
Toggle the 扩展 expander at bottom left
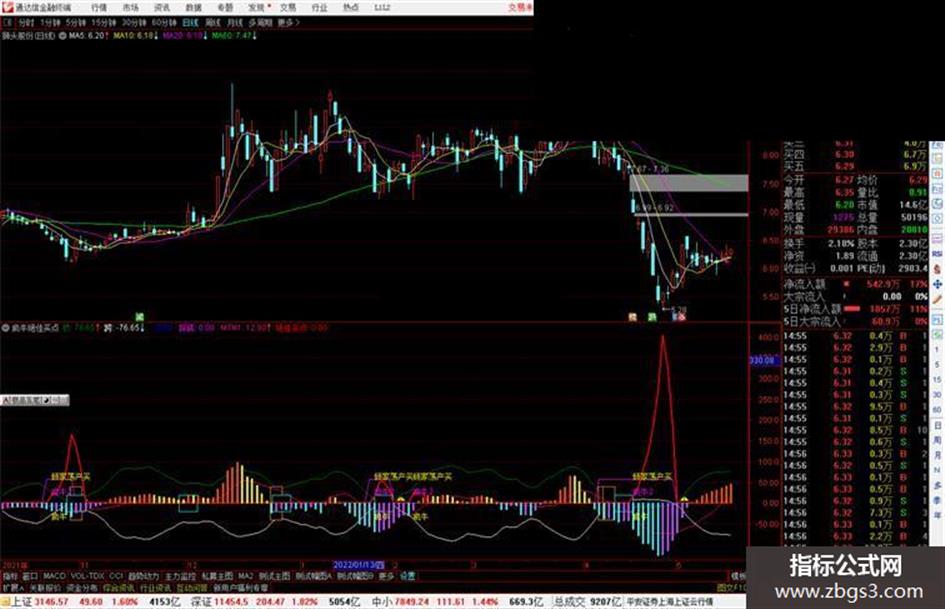click(x=13, y=587)
